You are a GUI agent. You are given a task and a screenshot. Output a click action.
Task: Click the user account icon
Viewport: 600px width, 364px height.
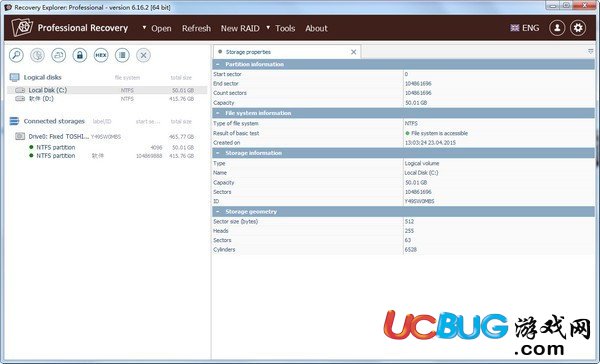pyautogui.click(x=557, y=28)
